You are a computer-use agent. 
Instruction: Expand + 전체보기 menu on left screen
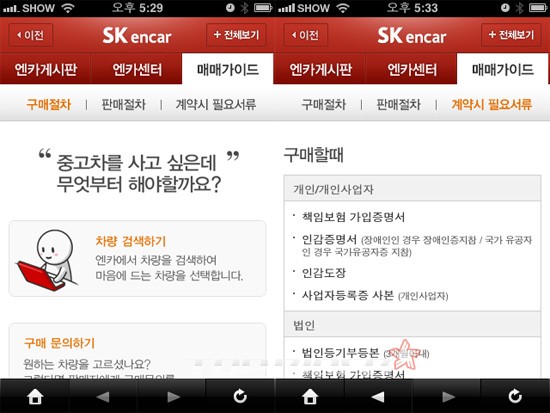(x=236, y=35)
